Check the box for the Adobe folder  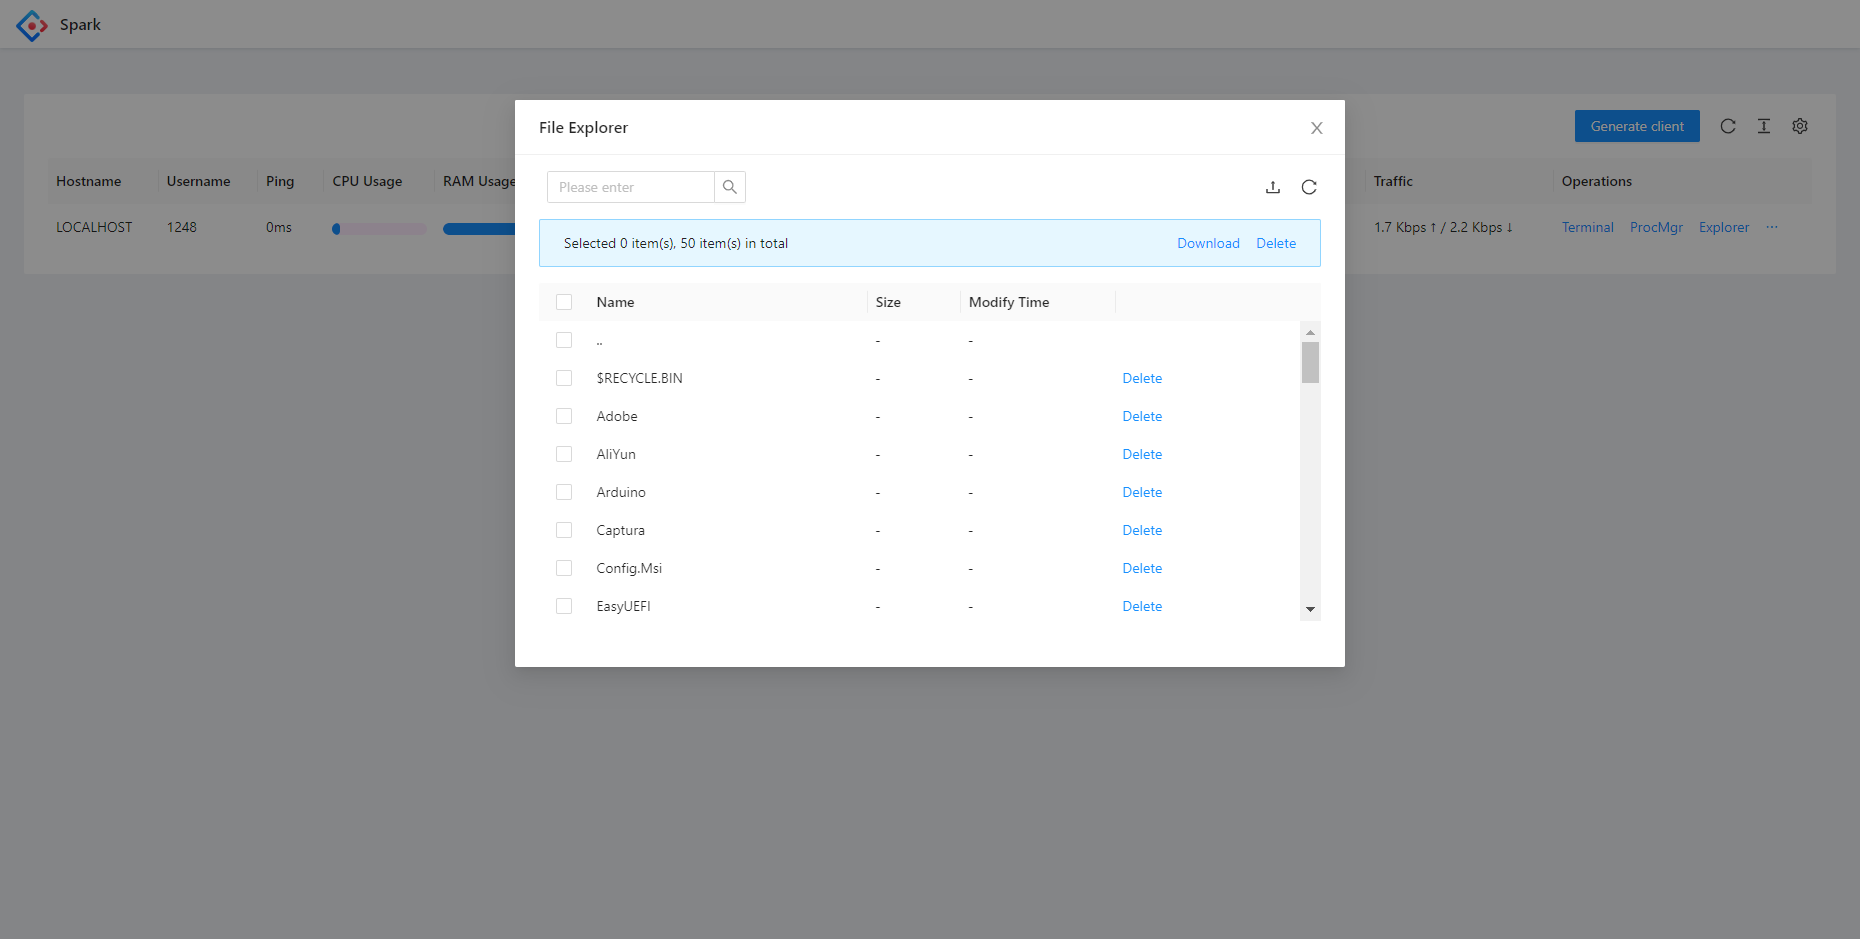pos(564,416)
